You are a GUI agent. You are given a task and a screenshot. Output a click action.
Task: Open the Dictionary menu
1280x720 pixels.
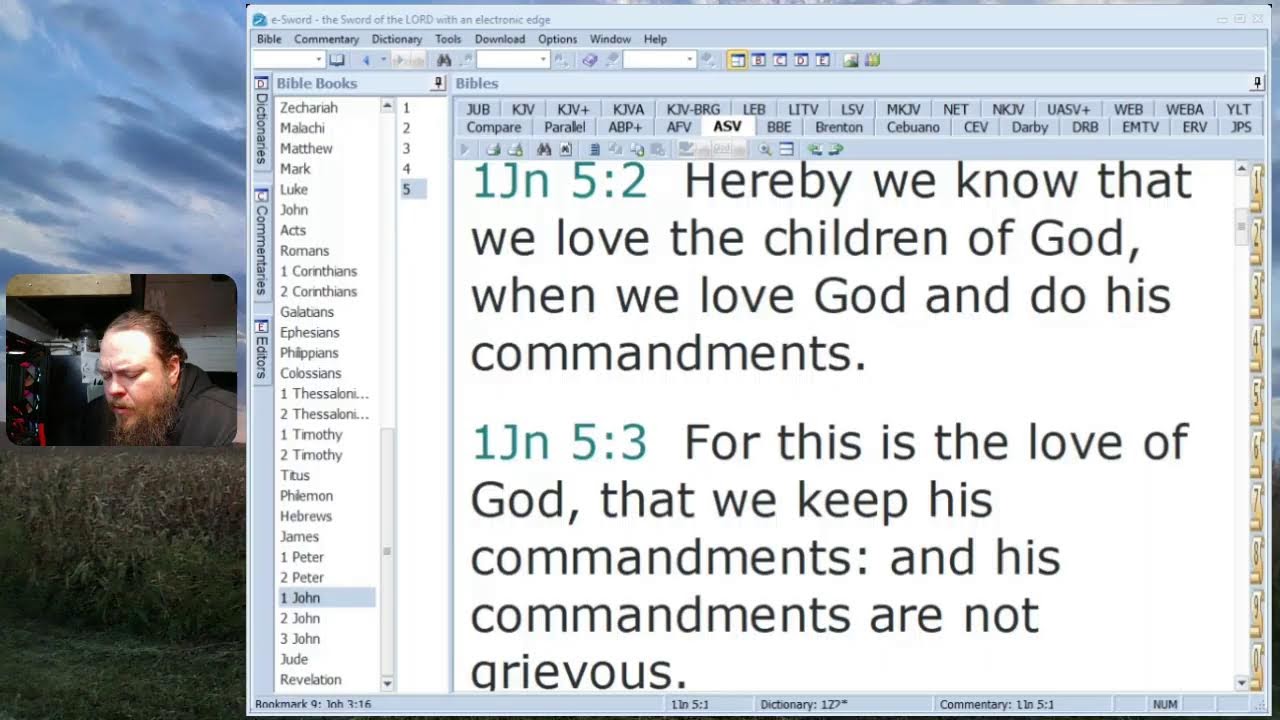[x=396, y=39]
